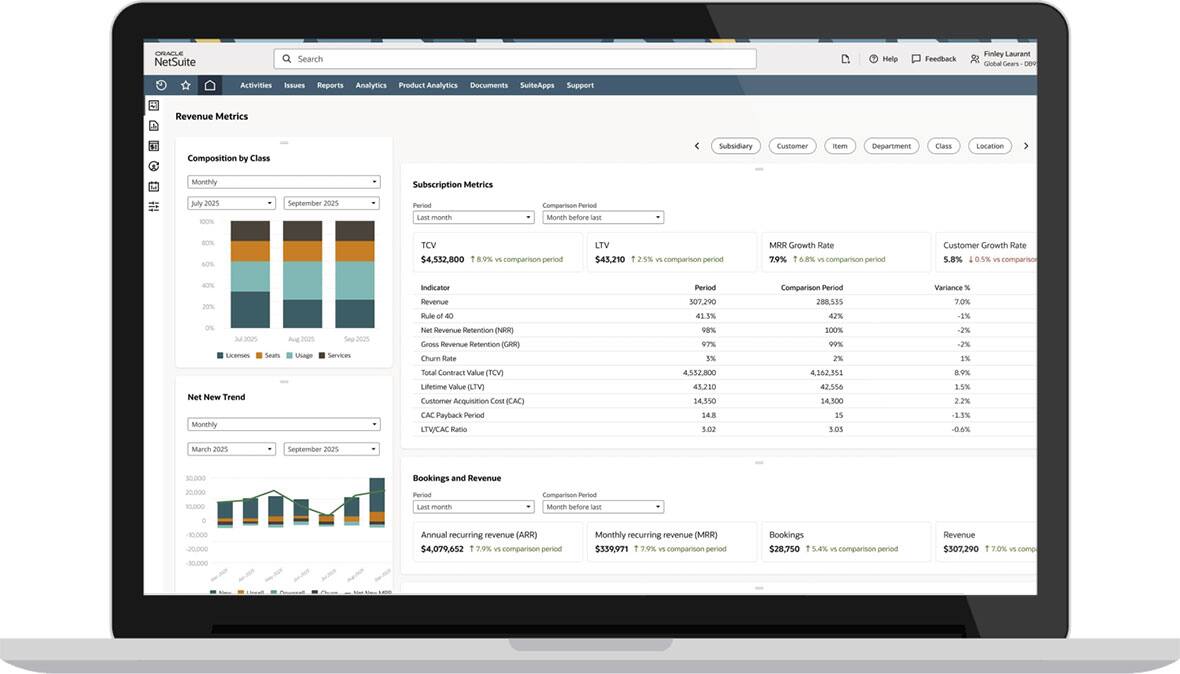This screenshot has height=674, width=1180.
Task: Open the July 2025 start date dropdown
Action: pos(232,203)
